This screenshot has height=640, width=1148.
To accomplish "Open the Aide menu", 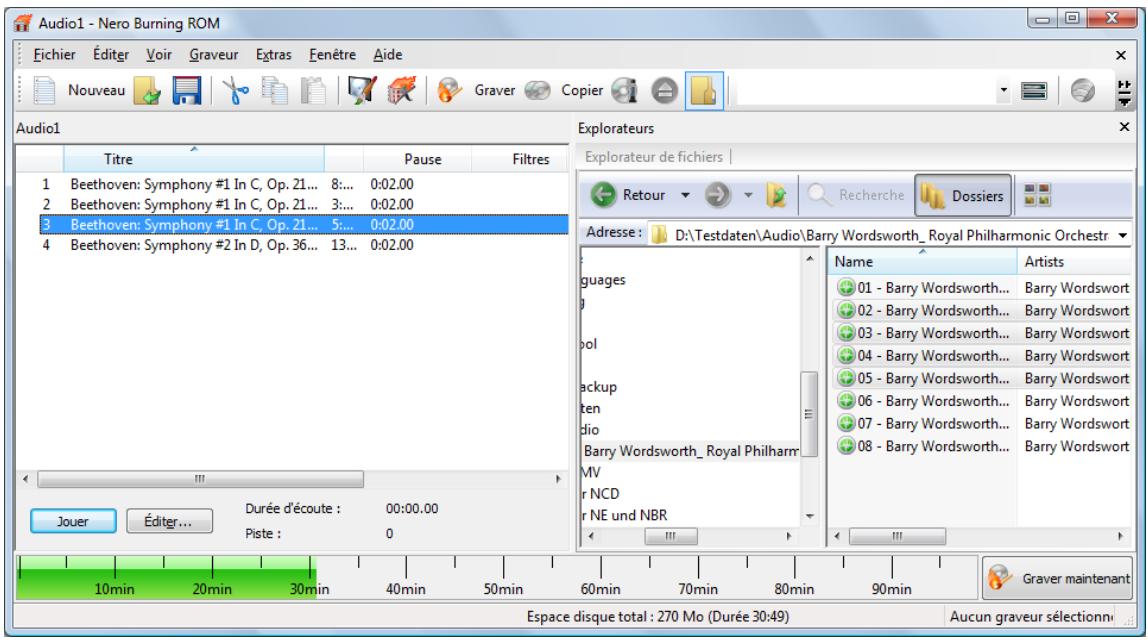I will tap(387, 55).
